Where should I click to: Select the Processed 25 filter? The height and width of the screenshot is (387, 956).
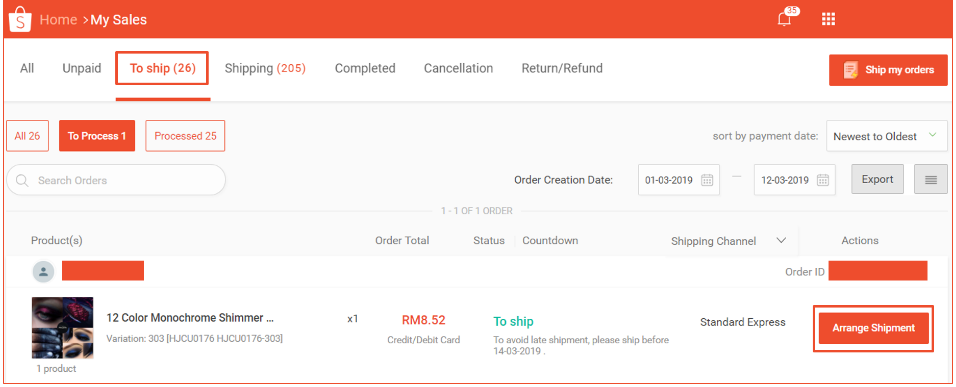point(185,136)
